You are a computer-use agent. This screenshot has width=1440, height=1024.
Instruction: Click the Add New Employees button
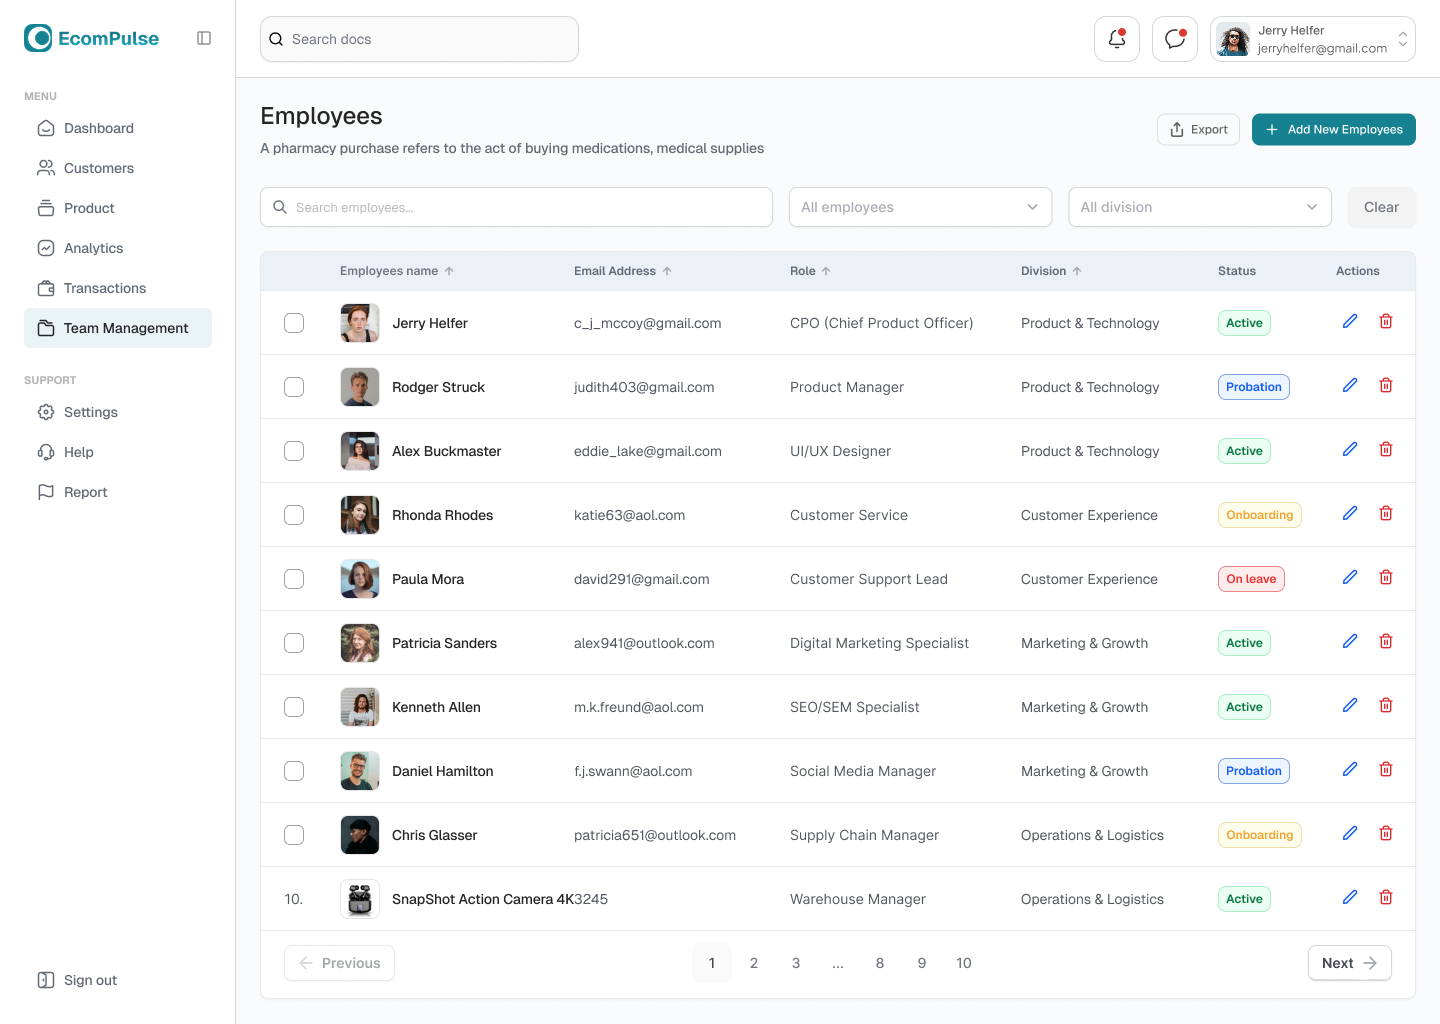point(1333,129)
